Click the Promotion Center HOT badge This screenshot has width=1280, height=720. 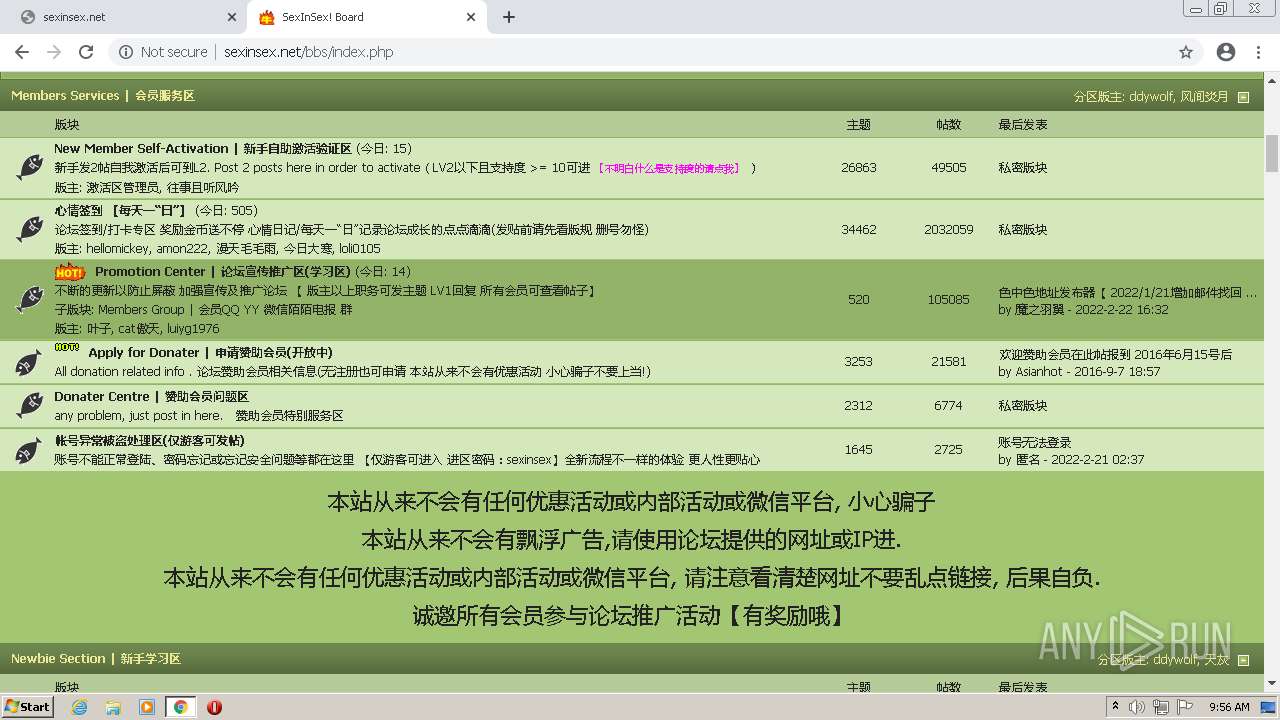click(x=70, y=272)
